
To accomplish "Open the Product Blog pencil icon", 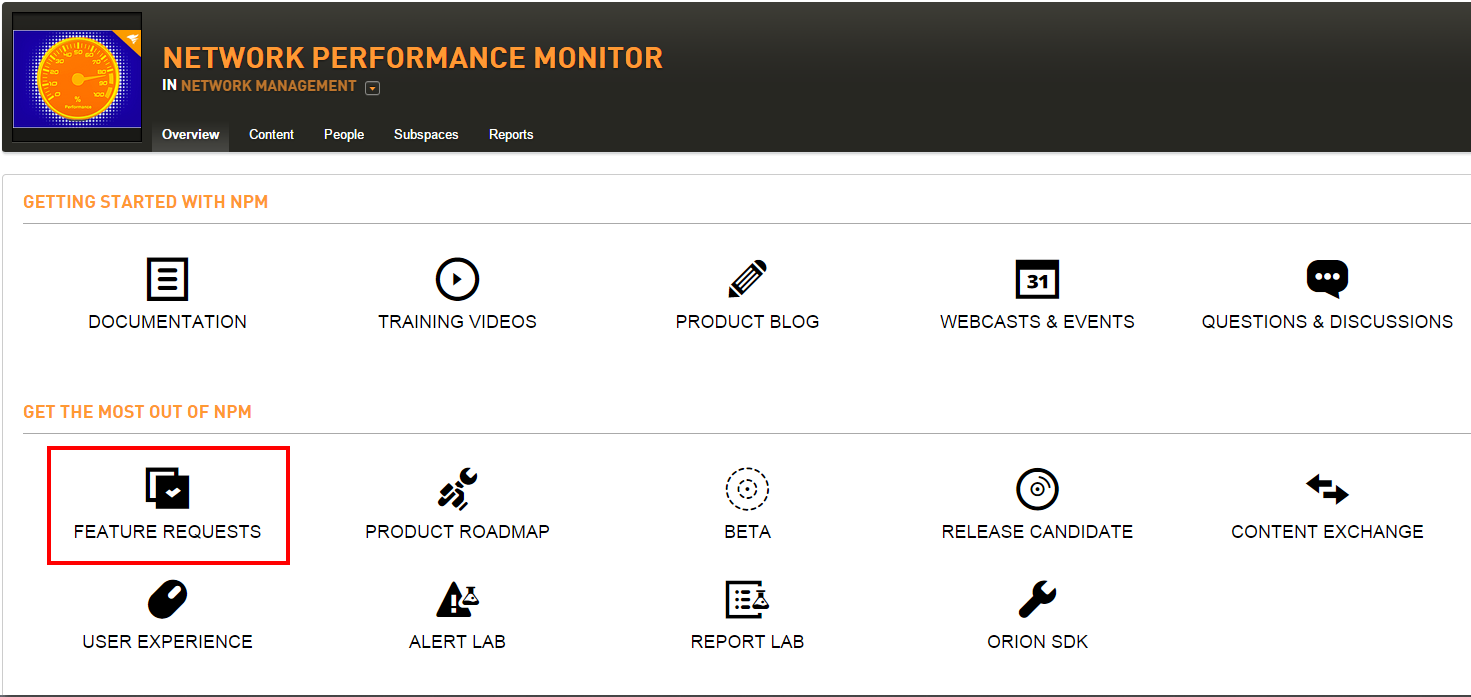I will click(x=747, y=280).
